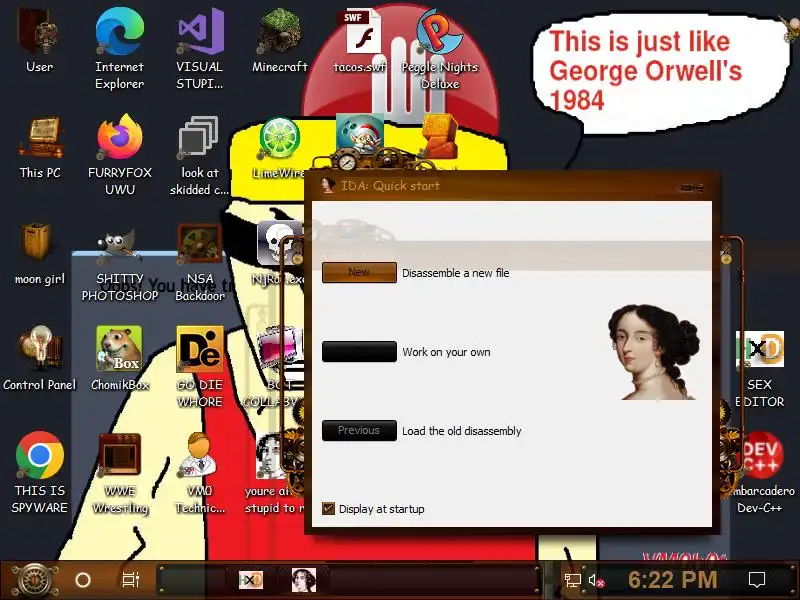Open the NjRat.exe skull icon
Screen dimensions: 800x600
(280, 254)
